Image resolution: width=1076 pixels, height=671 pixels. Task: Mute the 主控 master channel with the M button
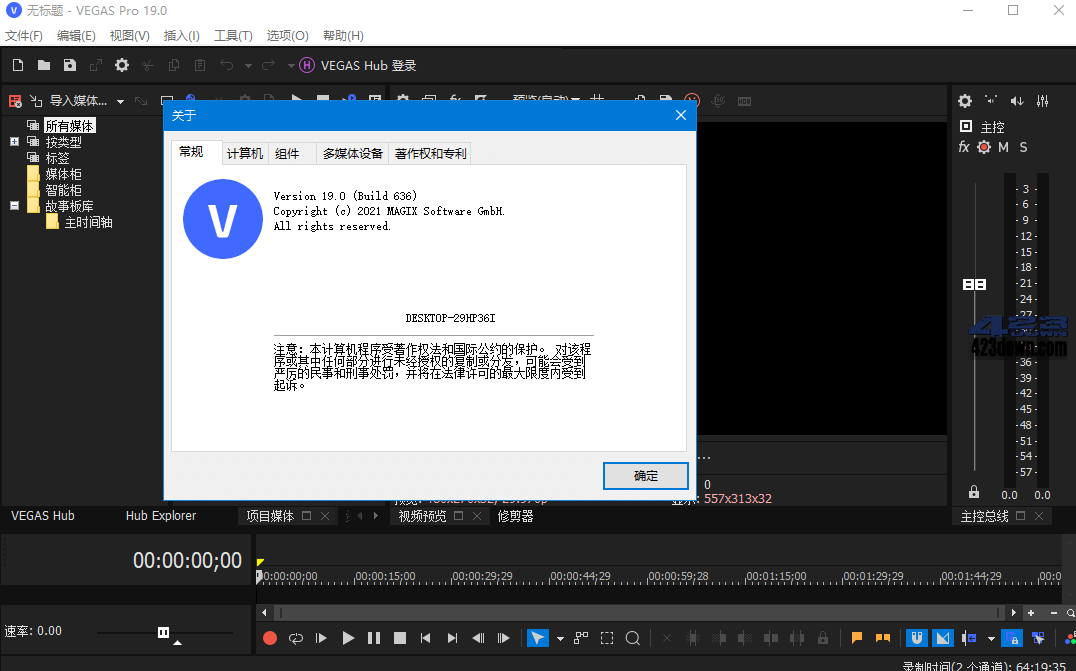point(1003,147)
